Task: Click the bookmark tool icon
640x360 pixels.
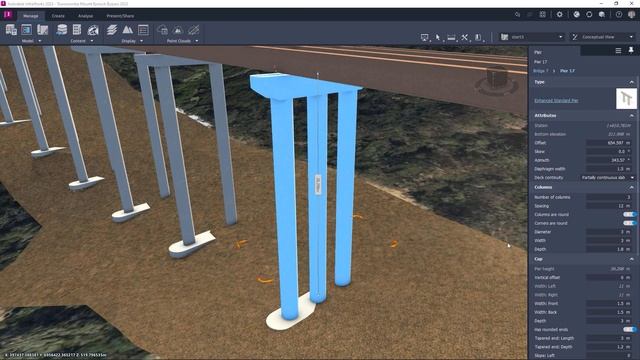Action: point(478,37)
